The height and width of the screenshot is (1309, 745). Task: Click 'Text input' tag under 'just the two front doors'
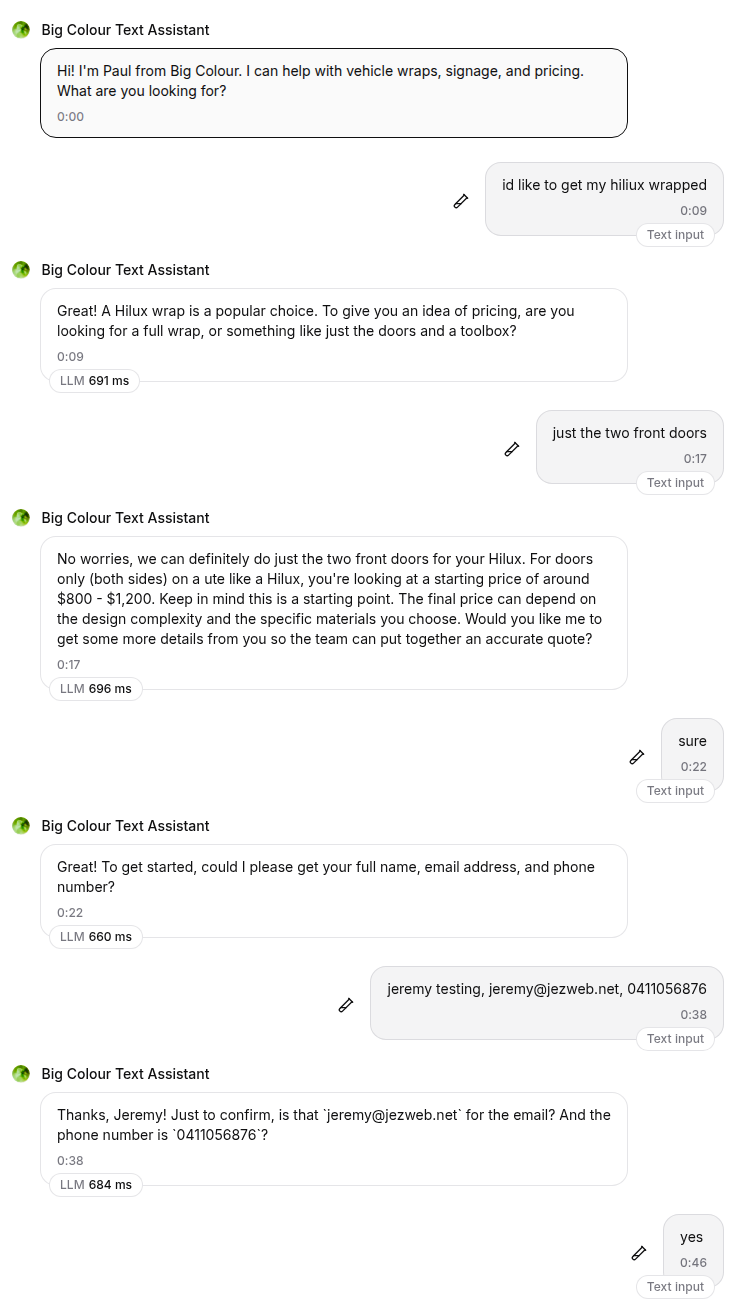click(x=675, y=483)
